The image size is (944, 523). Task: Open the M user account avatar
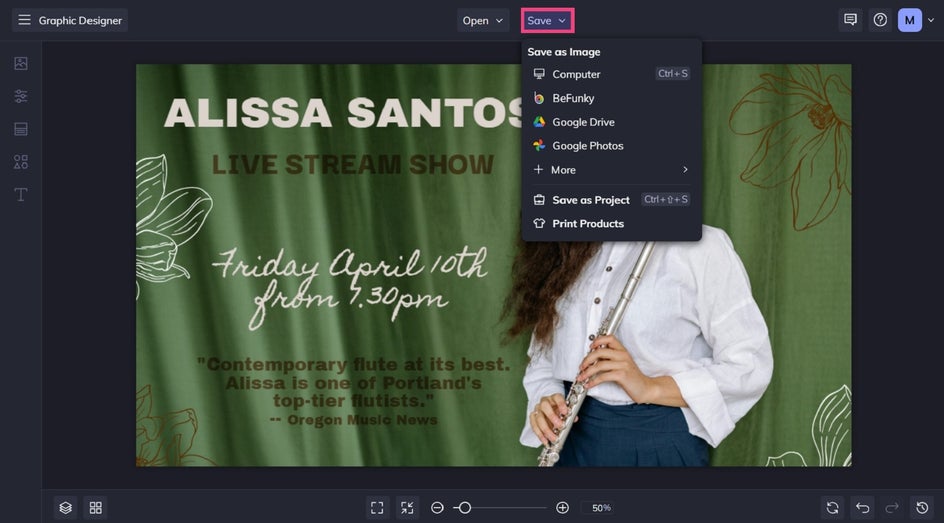(910, 20)
